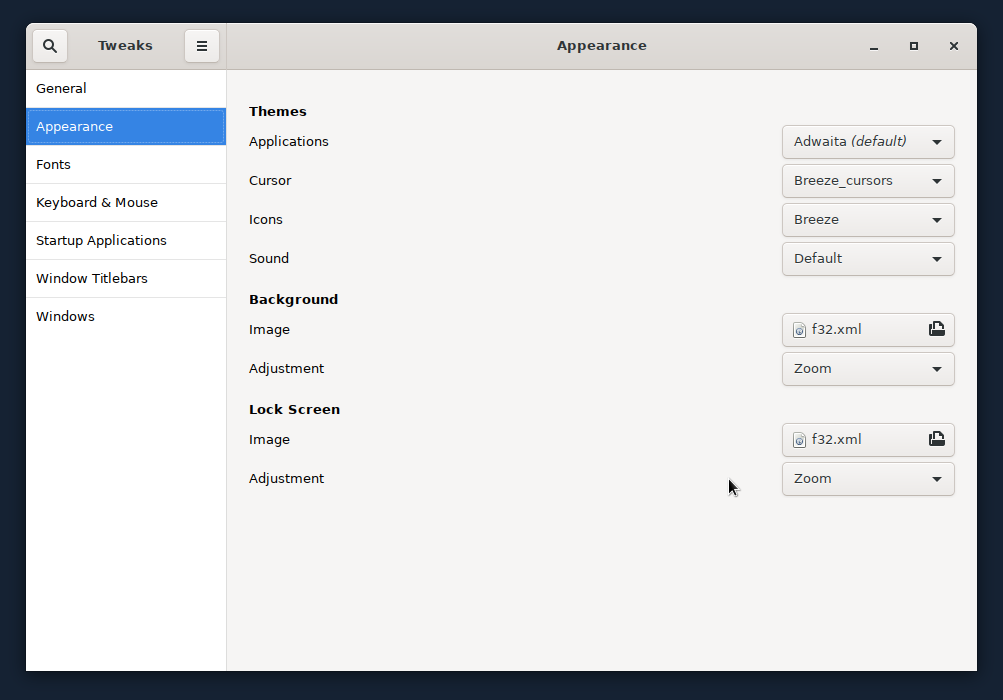Click the Lock Screen heading
1003x700 pixels.
pyautogui.click(x=294, y=410)
